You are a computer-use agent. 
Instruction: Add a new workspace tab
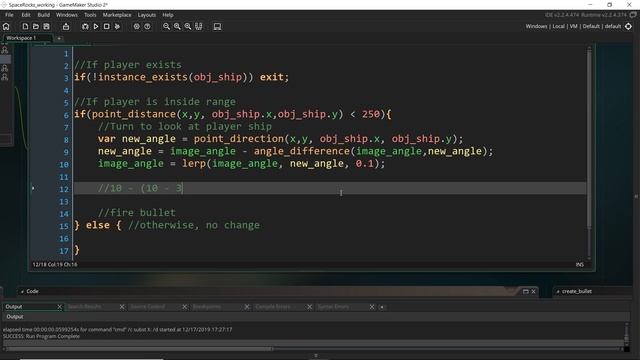click(x=59, y=38)
